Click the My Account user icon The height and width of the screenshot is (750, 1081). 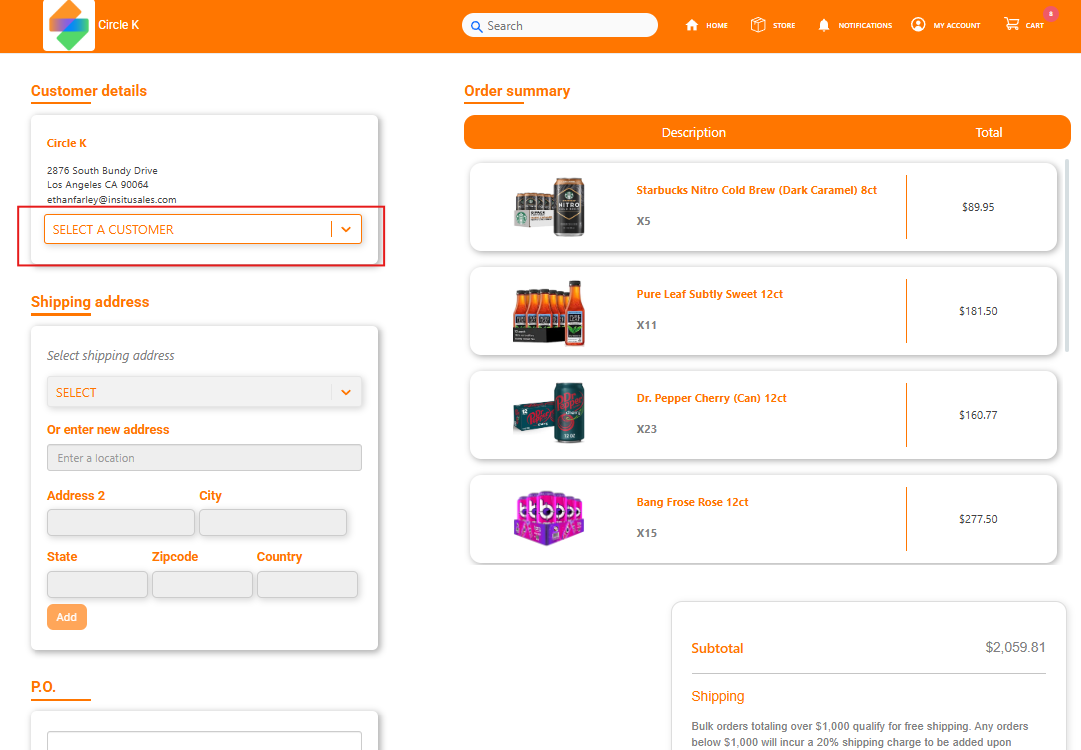(x=918, y=25)
